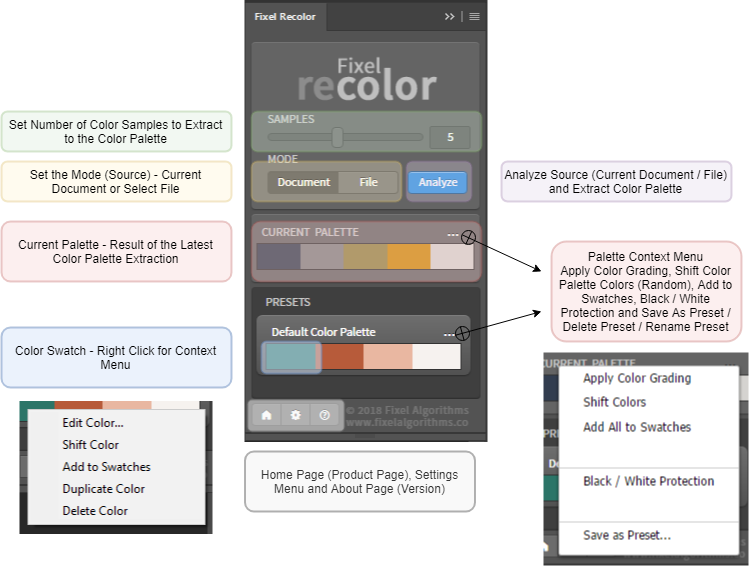Open Current Palette context menu dots
Image resolution: width=749 pixels, height=567 pixels.
point(452,235)
